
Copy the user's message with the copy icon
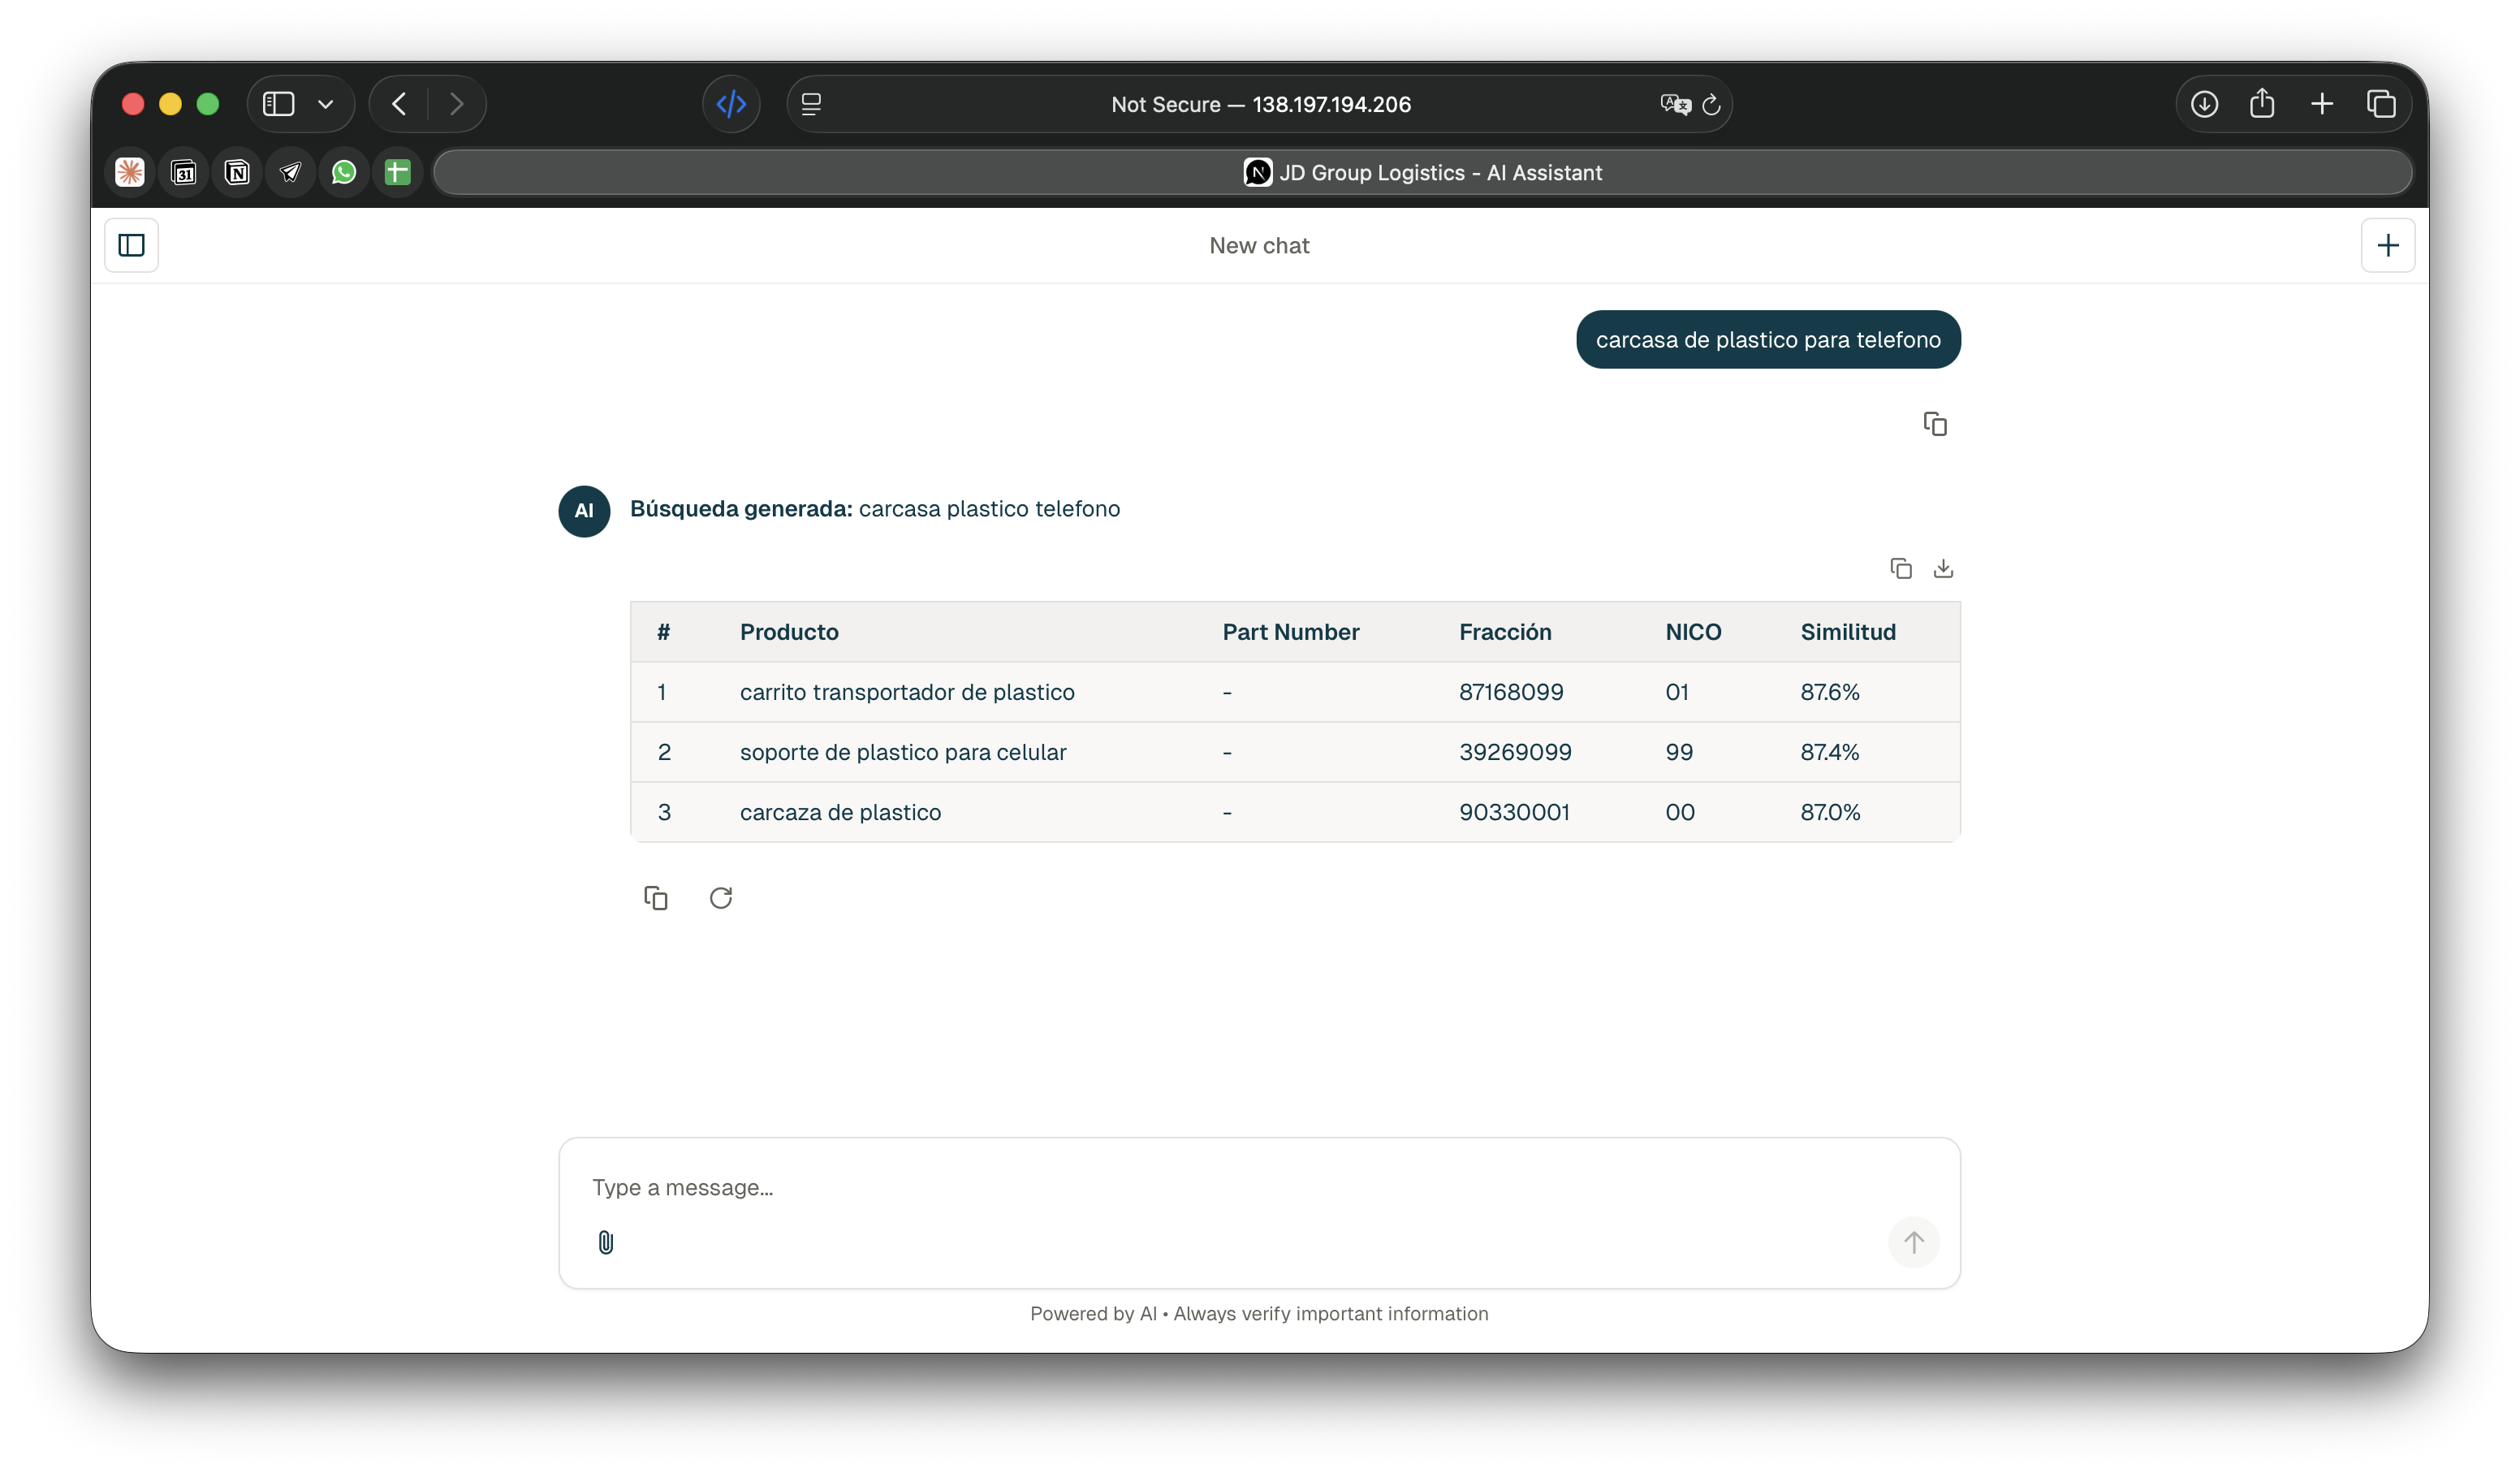click(x=1934, y=424)
